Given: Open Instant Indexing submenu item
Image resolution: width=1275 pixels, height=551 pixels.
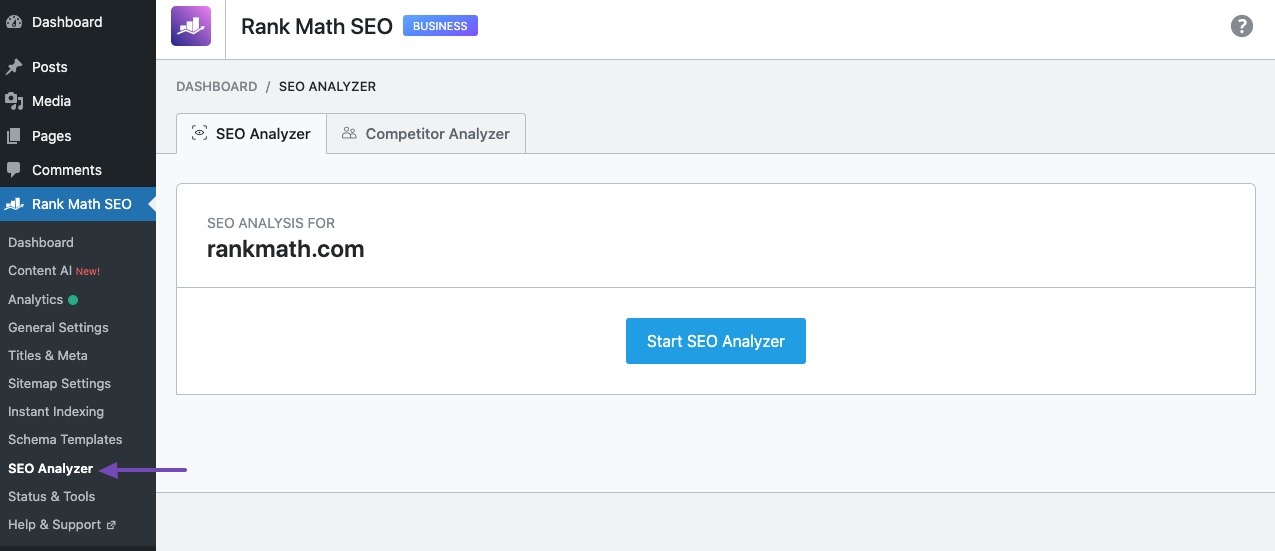Looking at the screenshot, I should pos(56,411).
